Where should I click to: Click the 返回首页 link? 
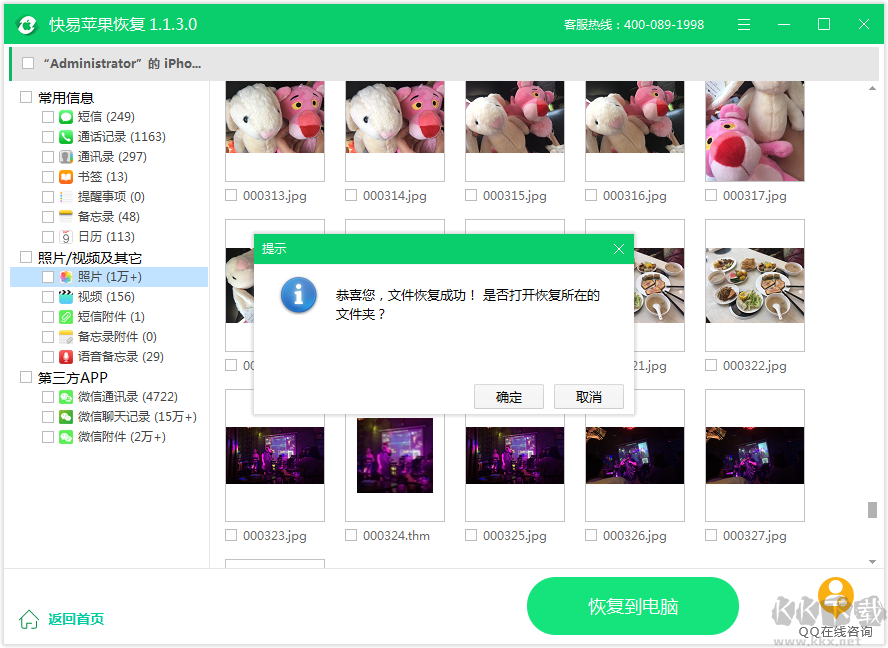click(76, 619)
